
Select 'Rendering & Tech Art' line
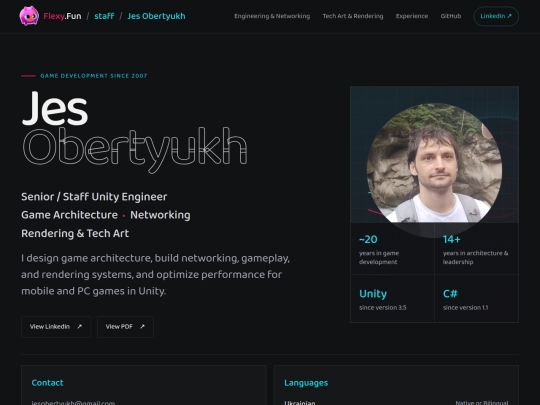[x=75, y=233]
